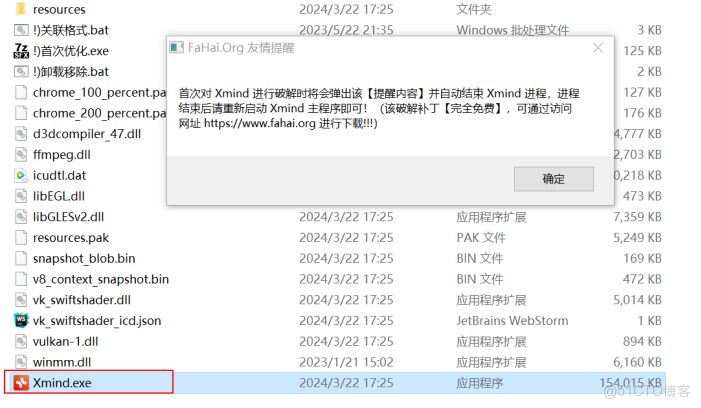Click the 7z SFX icon of !)首次优化.exe

(x=21, y=51)
